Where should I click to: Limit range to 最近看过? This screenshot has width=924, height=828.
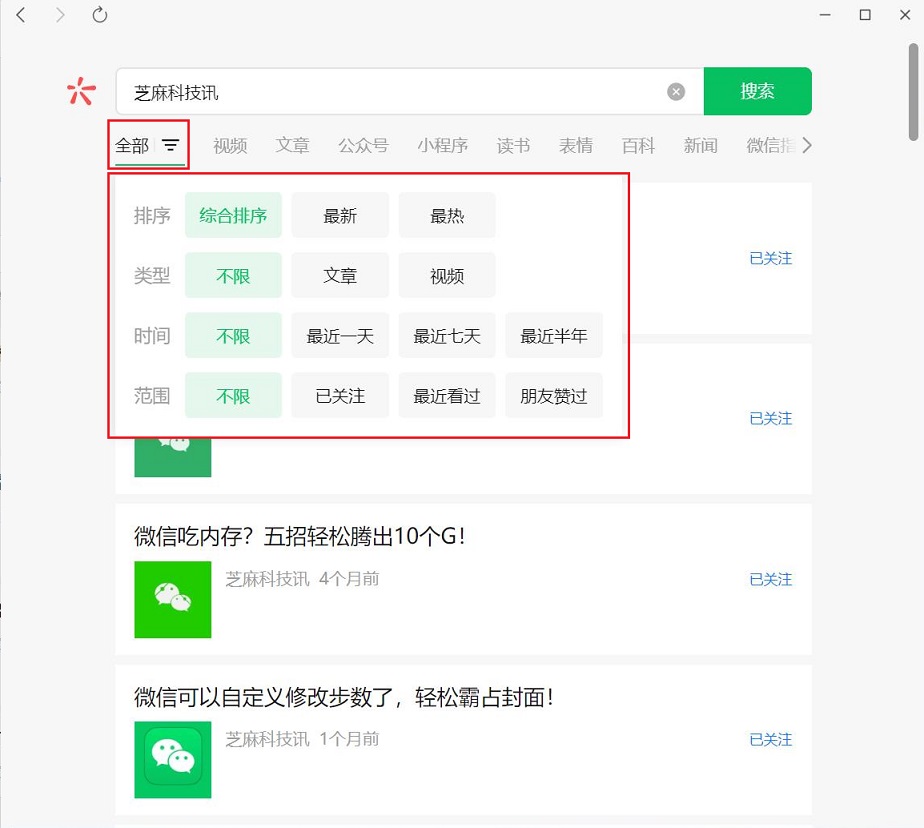click(447, 395)
